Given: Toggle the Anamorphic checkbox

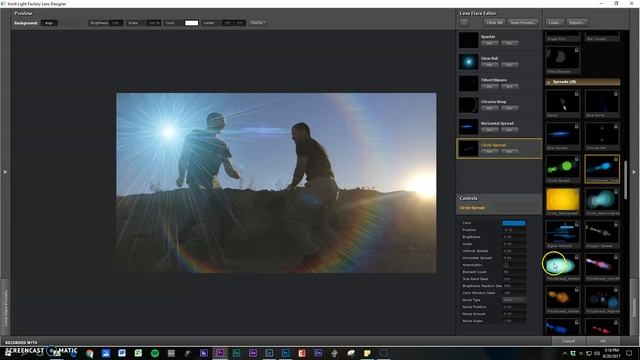Looking at the screenshot, I should [506, 265].
